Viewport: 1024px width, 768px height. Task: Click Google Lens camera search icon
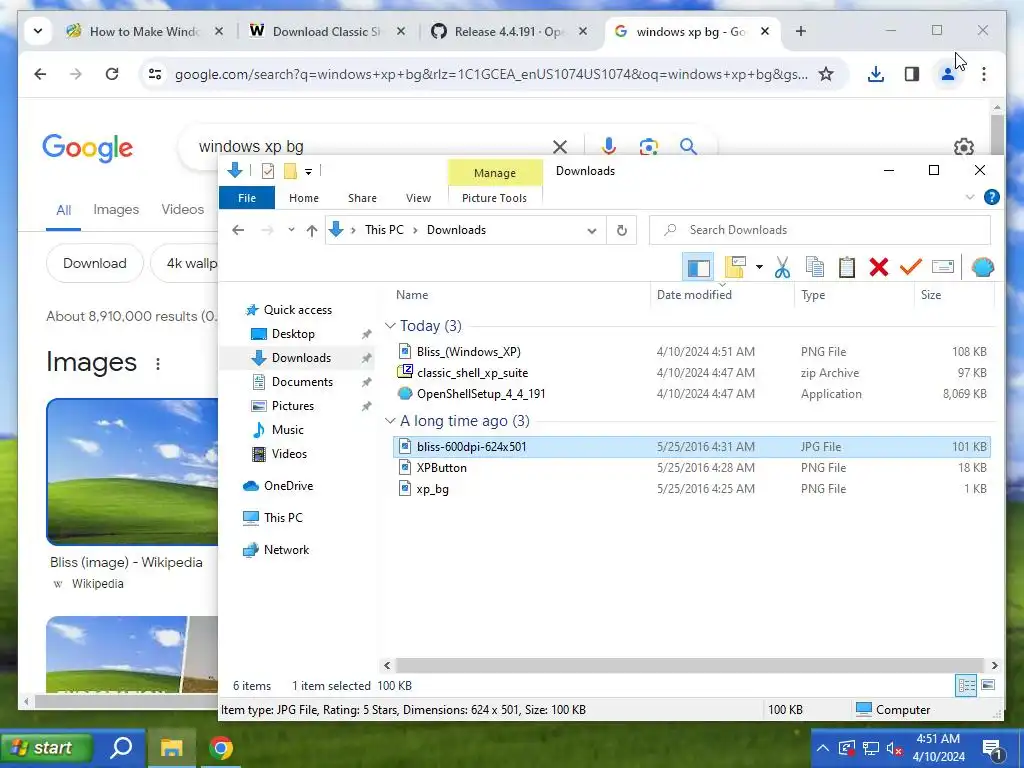click(x=648, y=146)
